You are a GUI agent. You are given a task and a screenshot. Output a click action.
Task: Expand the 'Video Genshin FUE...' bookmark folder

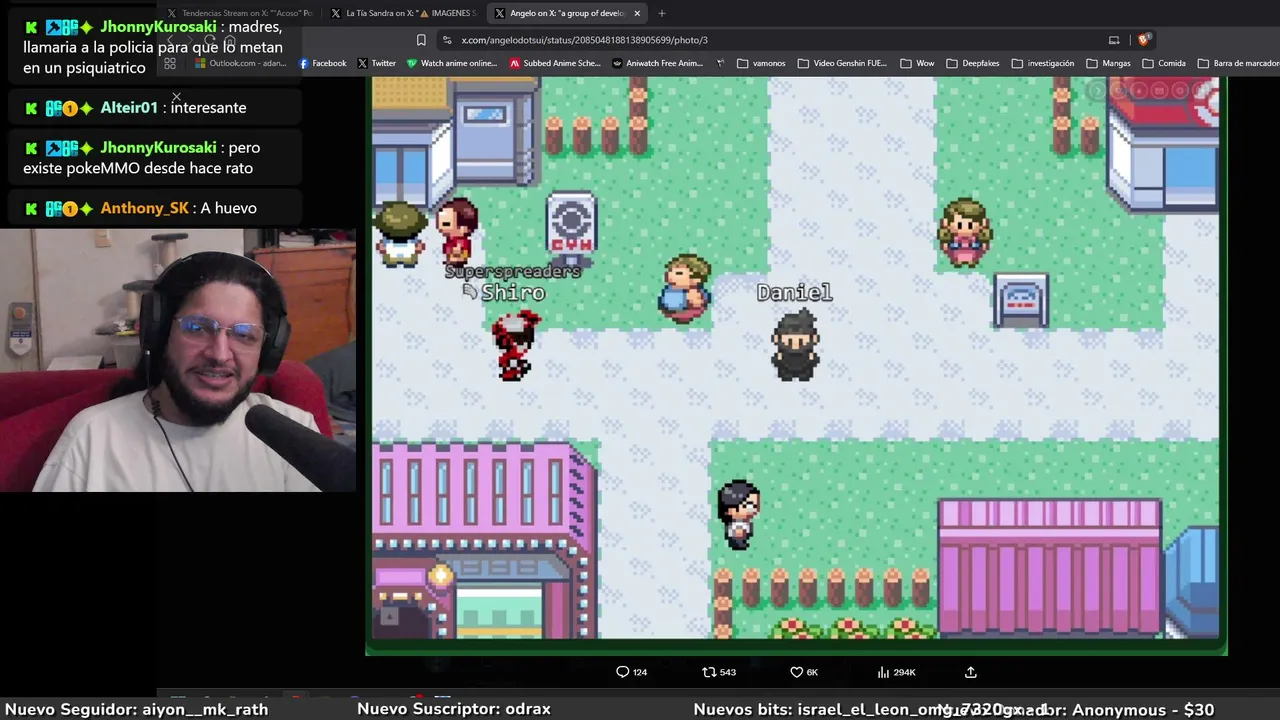(842, 63)
